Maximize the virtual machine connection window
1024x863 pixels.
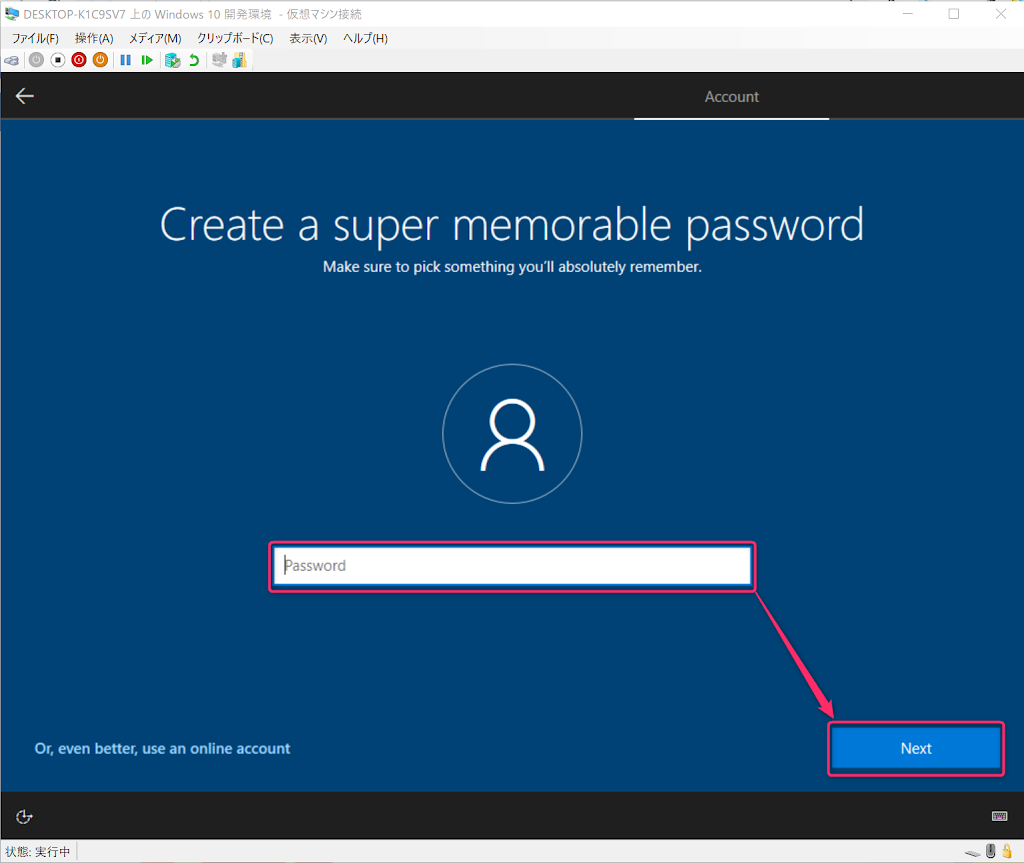pos(954,14)
